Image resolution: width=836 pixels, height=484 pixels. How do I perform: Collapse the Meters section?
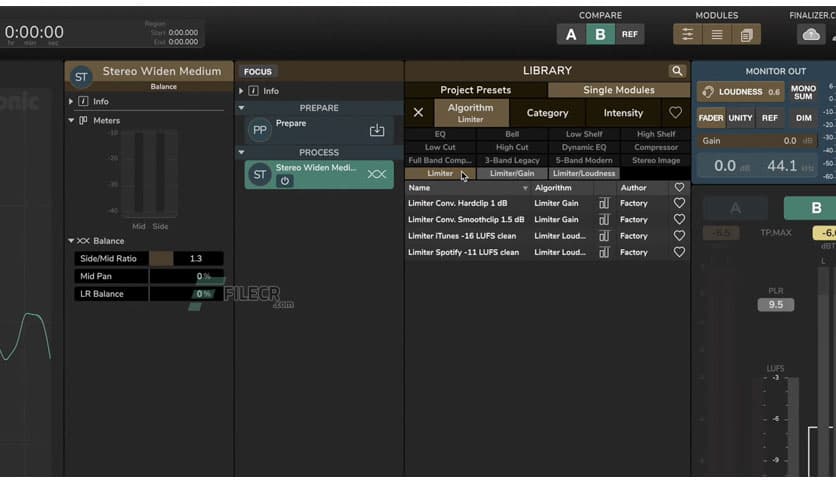(x=71, y=120)
